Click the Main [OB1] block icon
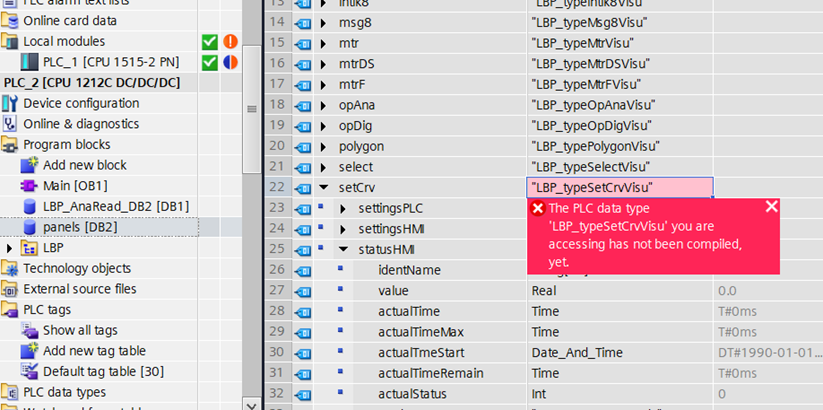This screenshot has width=823, height=410. coord(30,186)
